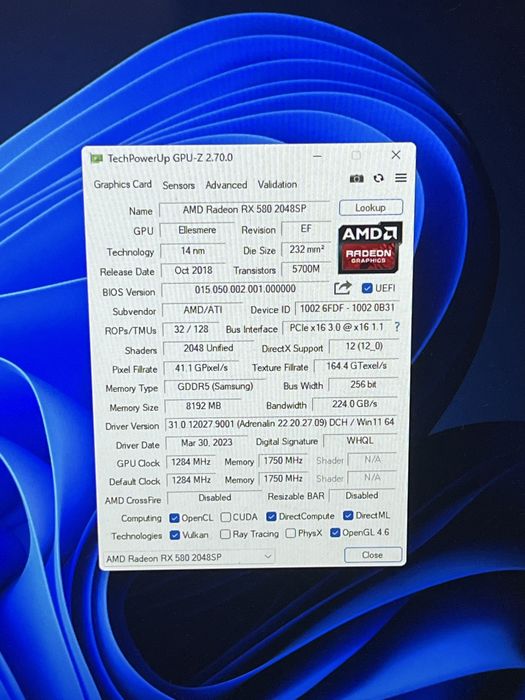Viewport: 525px width, 700px height.
Task: Toggle the PhysX checkbox
Action: tap(291, 533)
